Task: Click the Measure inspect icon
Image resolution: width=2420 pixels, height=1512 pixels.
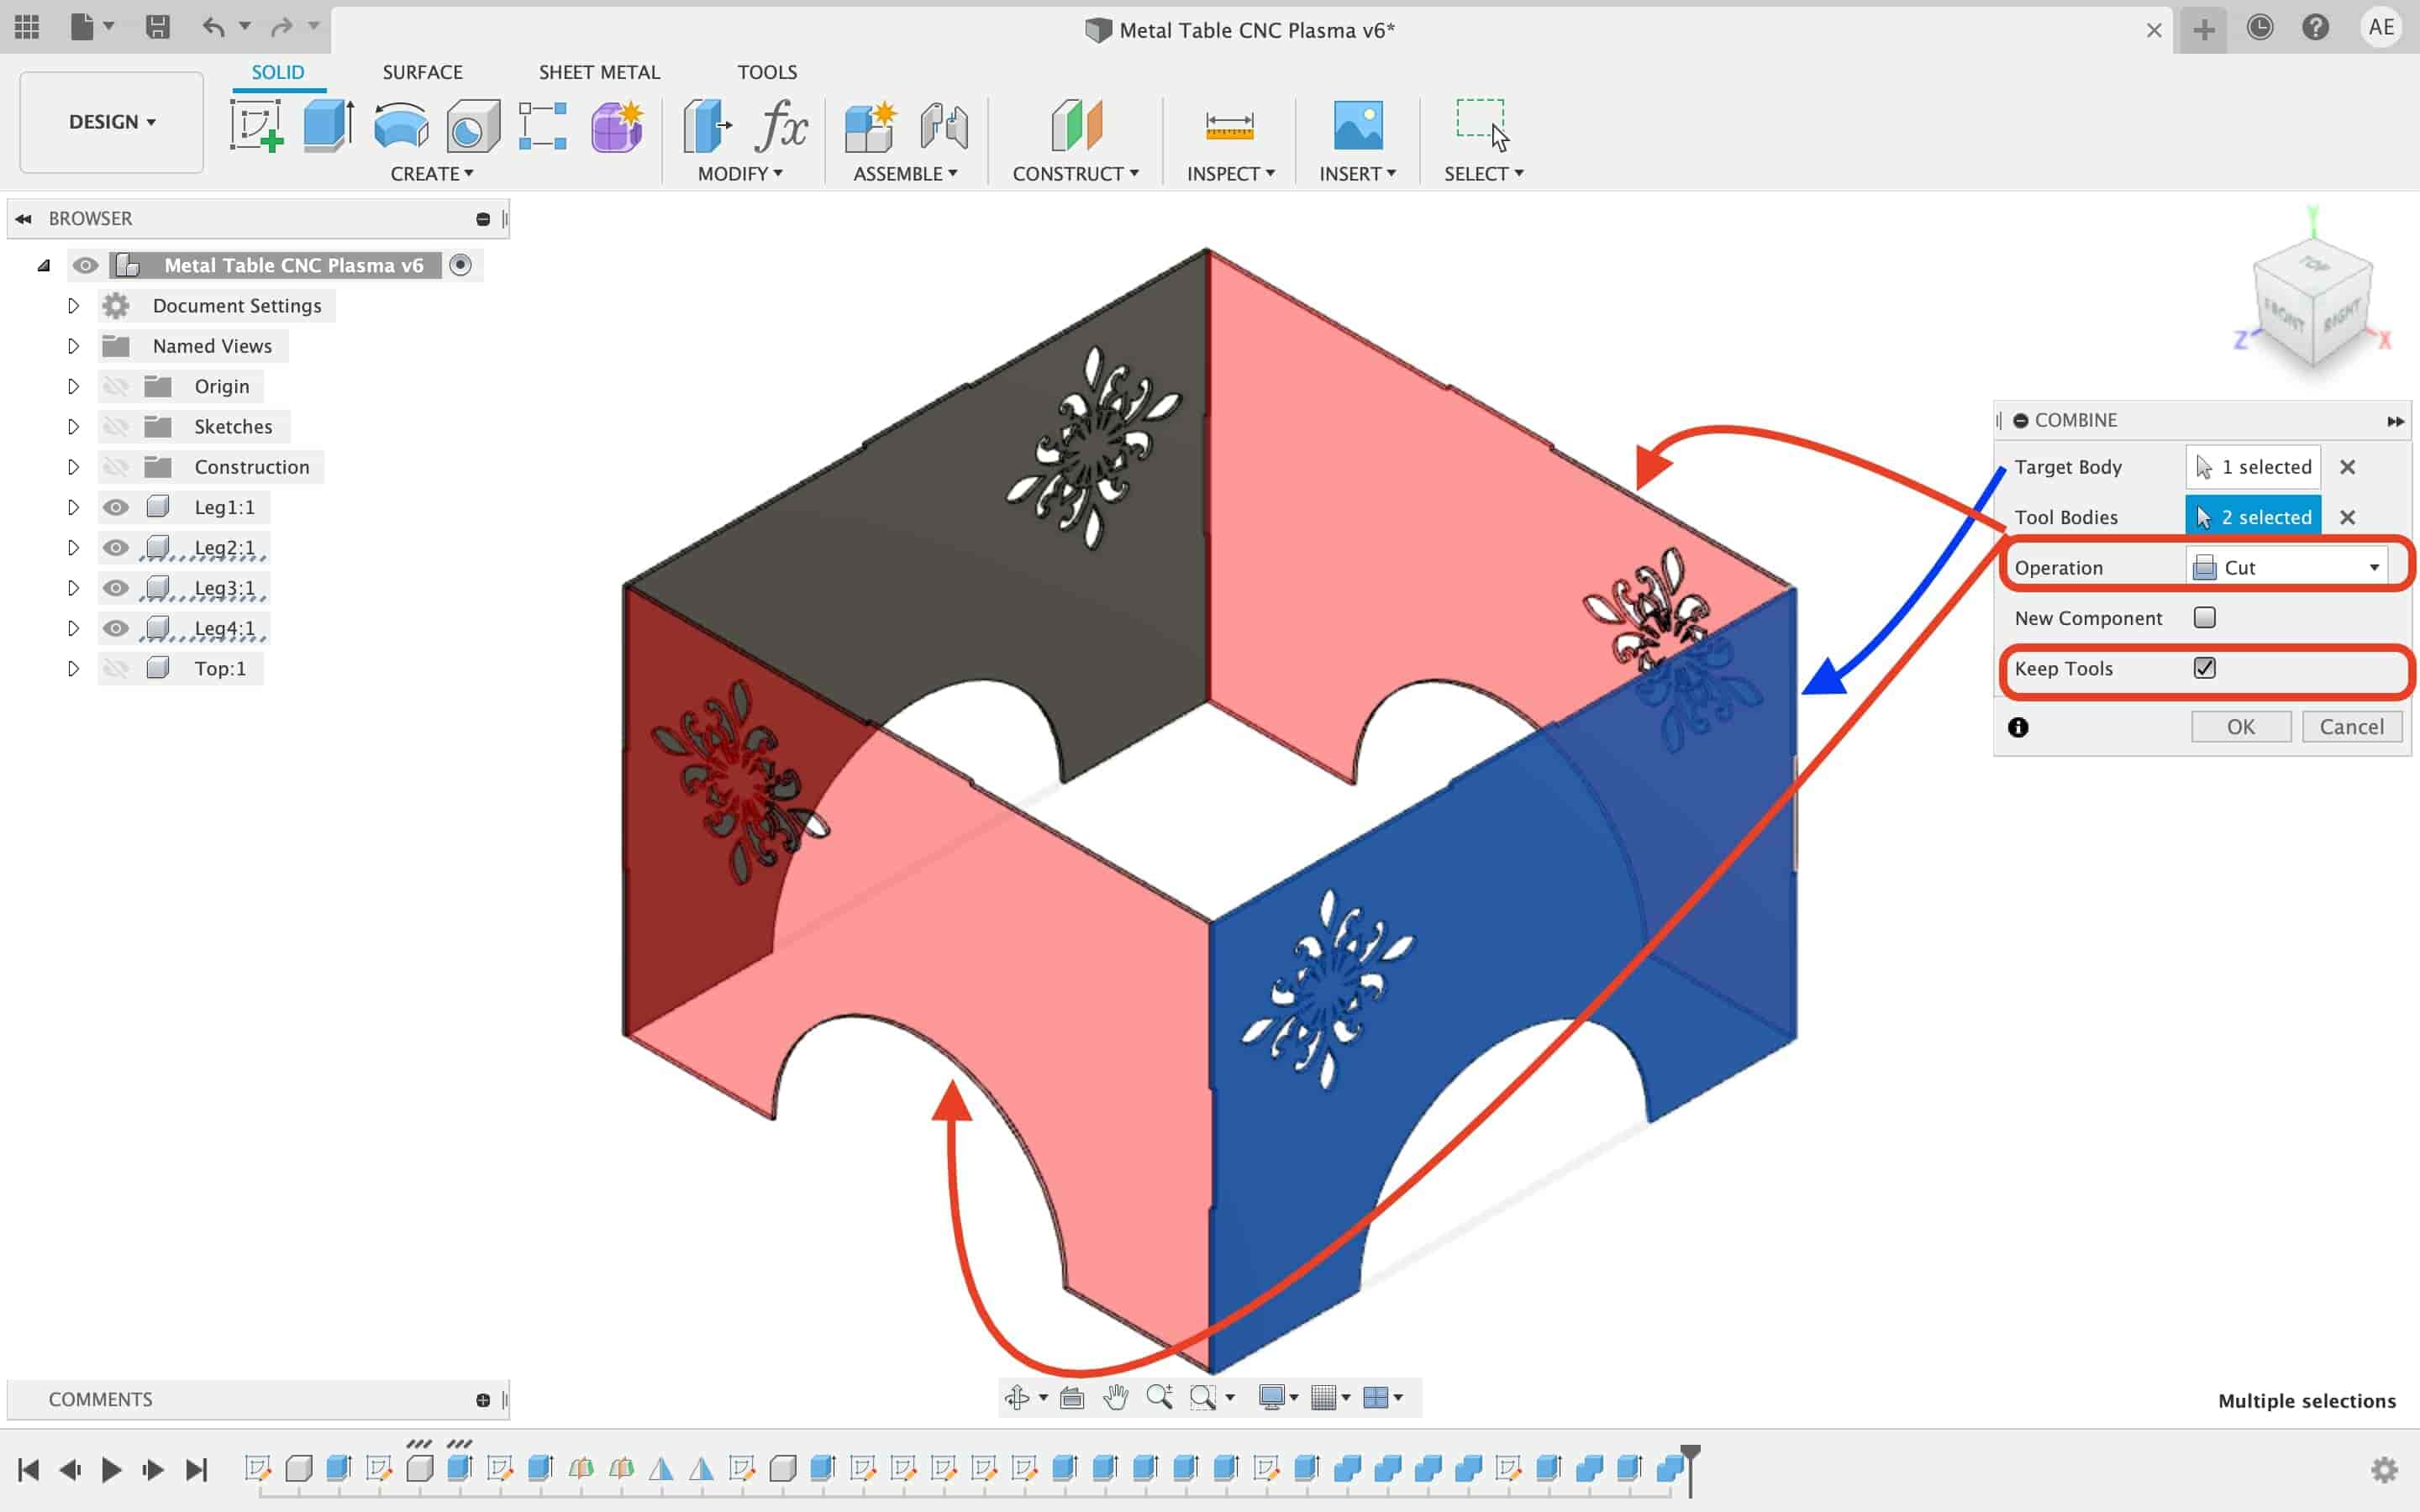Action: 1229,126
